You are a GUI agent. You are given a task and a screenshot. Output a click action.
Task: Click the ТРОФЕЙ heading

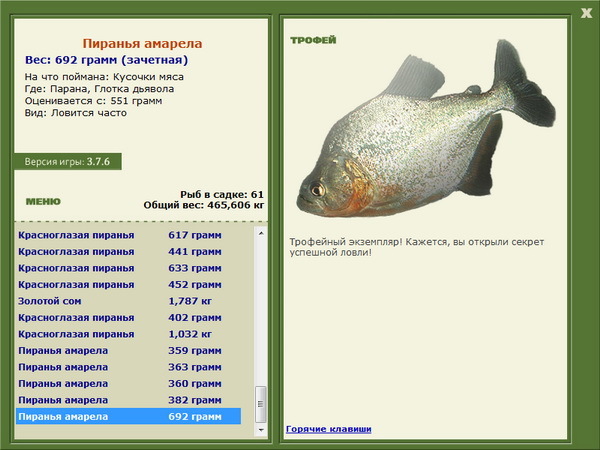click(313, 40)
